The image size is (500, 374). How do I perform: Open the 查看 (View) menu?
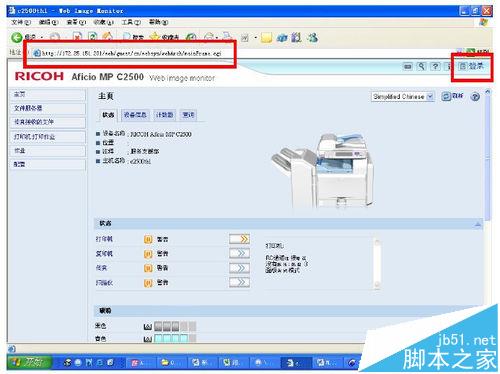(76, 22)
